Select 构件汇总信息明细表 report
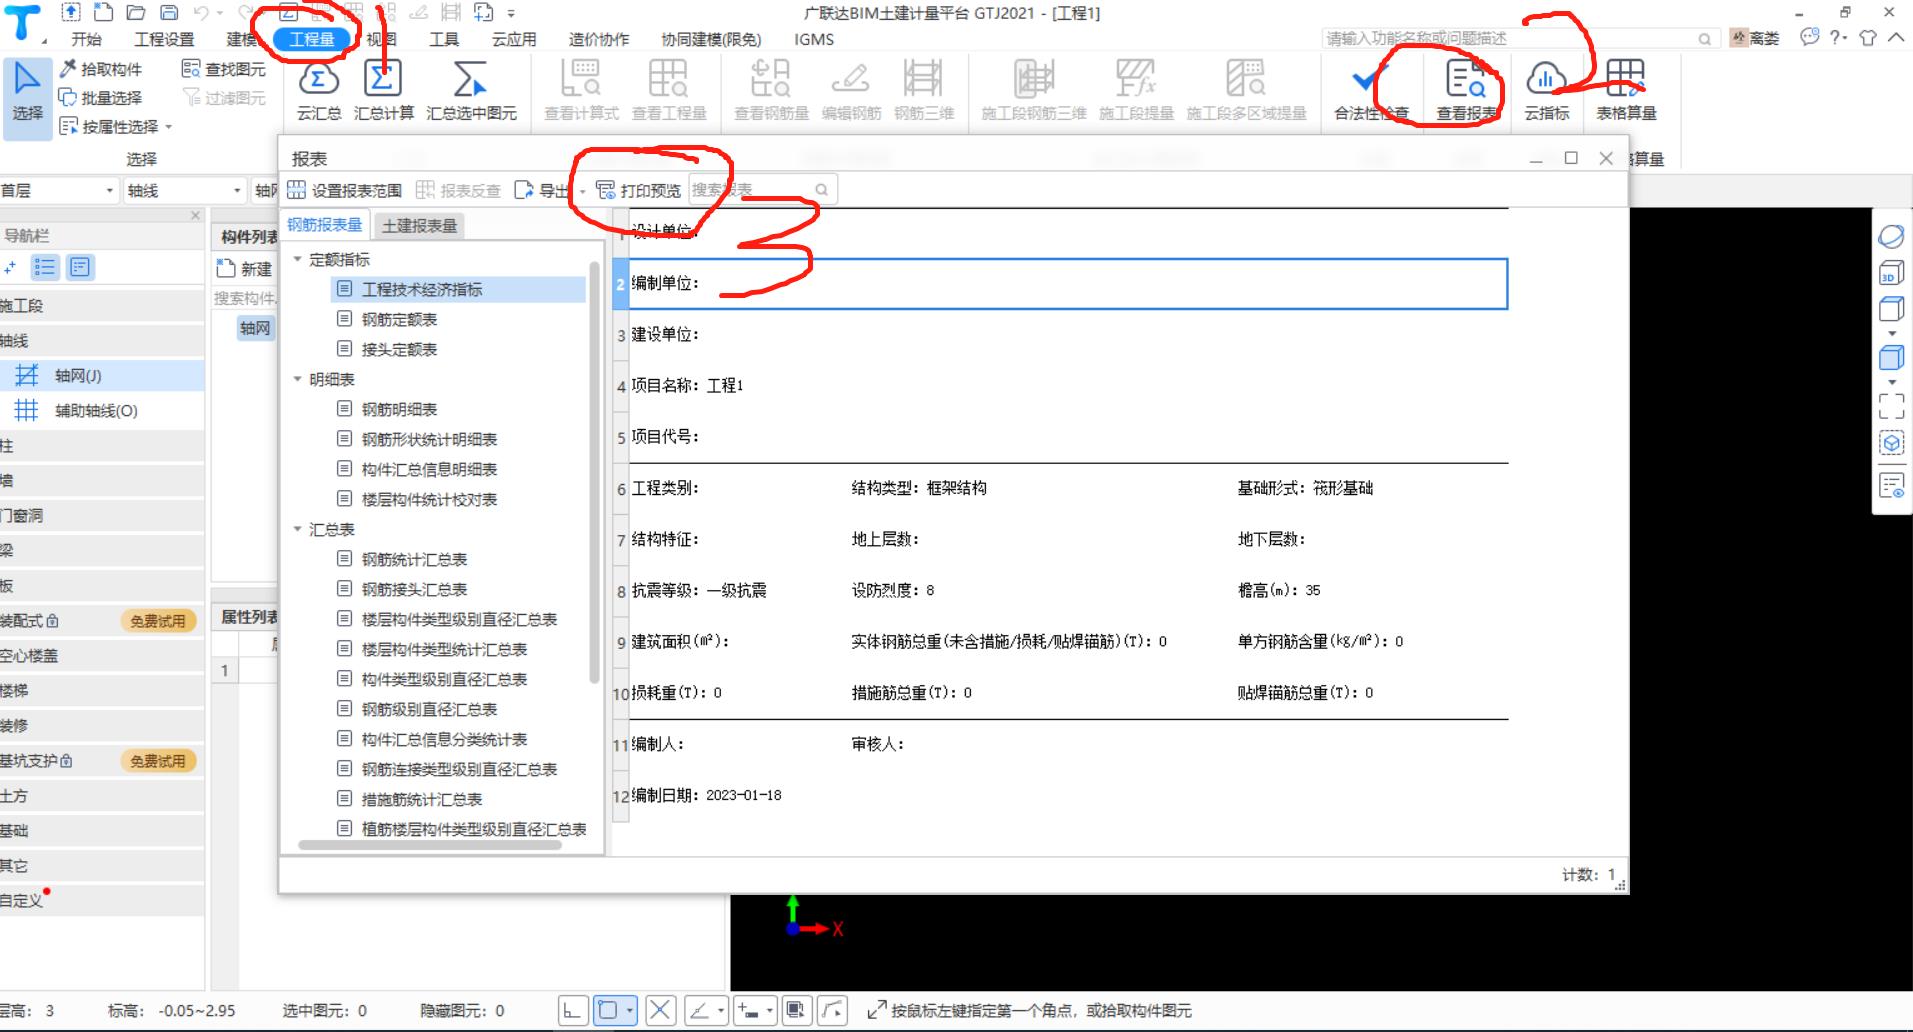This screenshot has width=1913, height=1032. pos(429,469)
